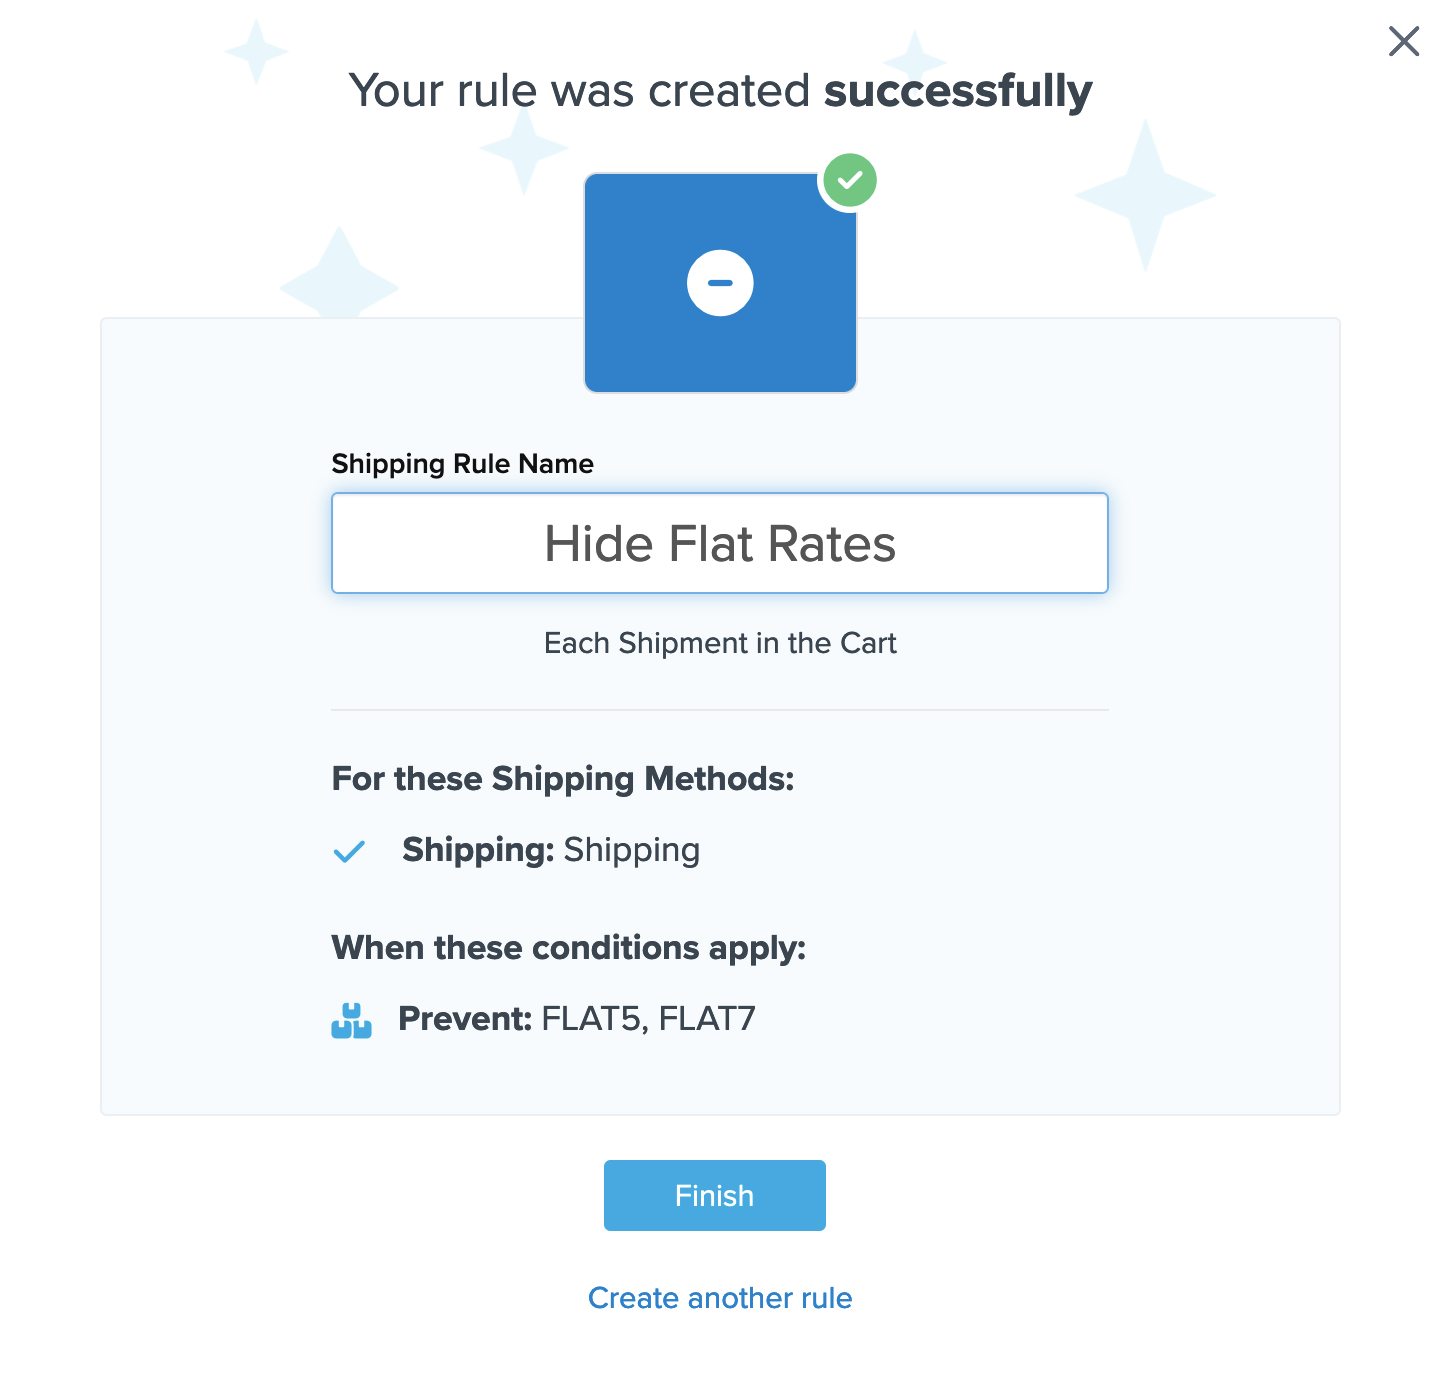
Task: Close the success dialog with the X
Action: (x=1404, y=41)
